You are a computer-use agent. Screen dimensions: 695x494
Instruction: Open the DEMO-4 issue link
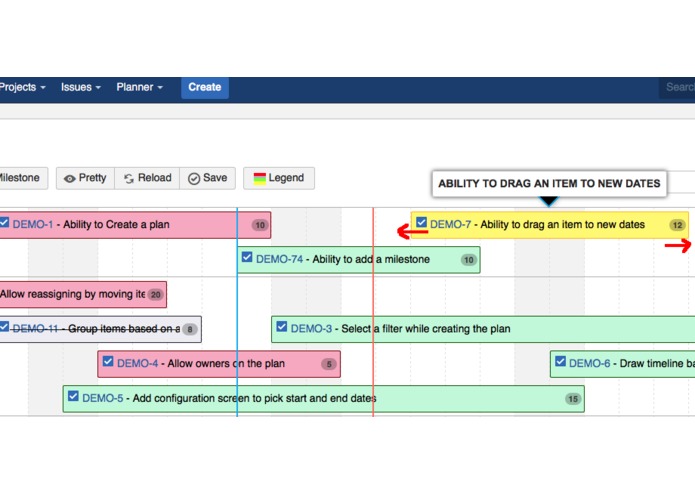137,363
